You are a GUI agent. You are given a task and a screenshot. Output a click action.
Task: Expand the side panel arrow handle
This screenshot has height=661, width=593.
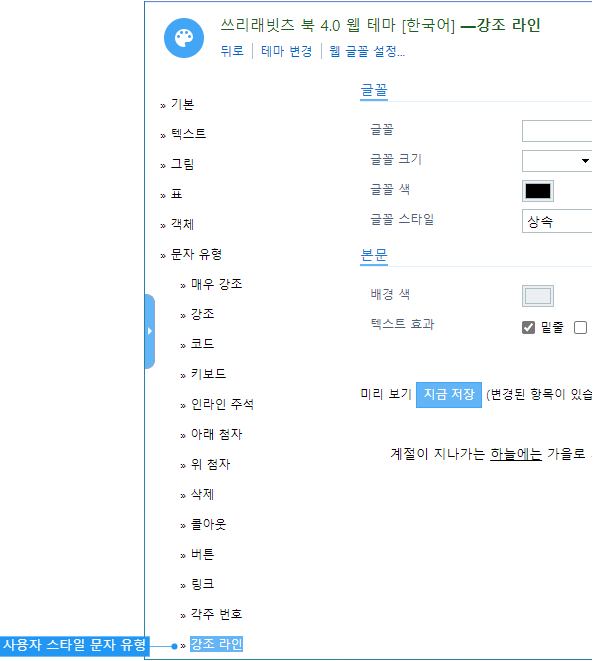click(150, 331)
